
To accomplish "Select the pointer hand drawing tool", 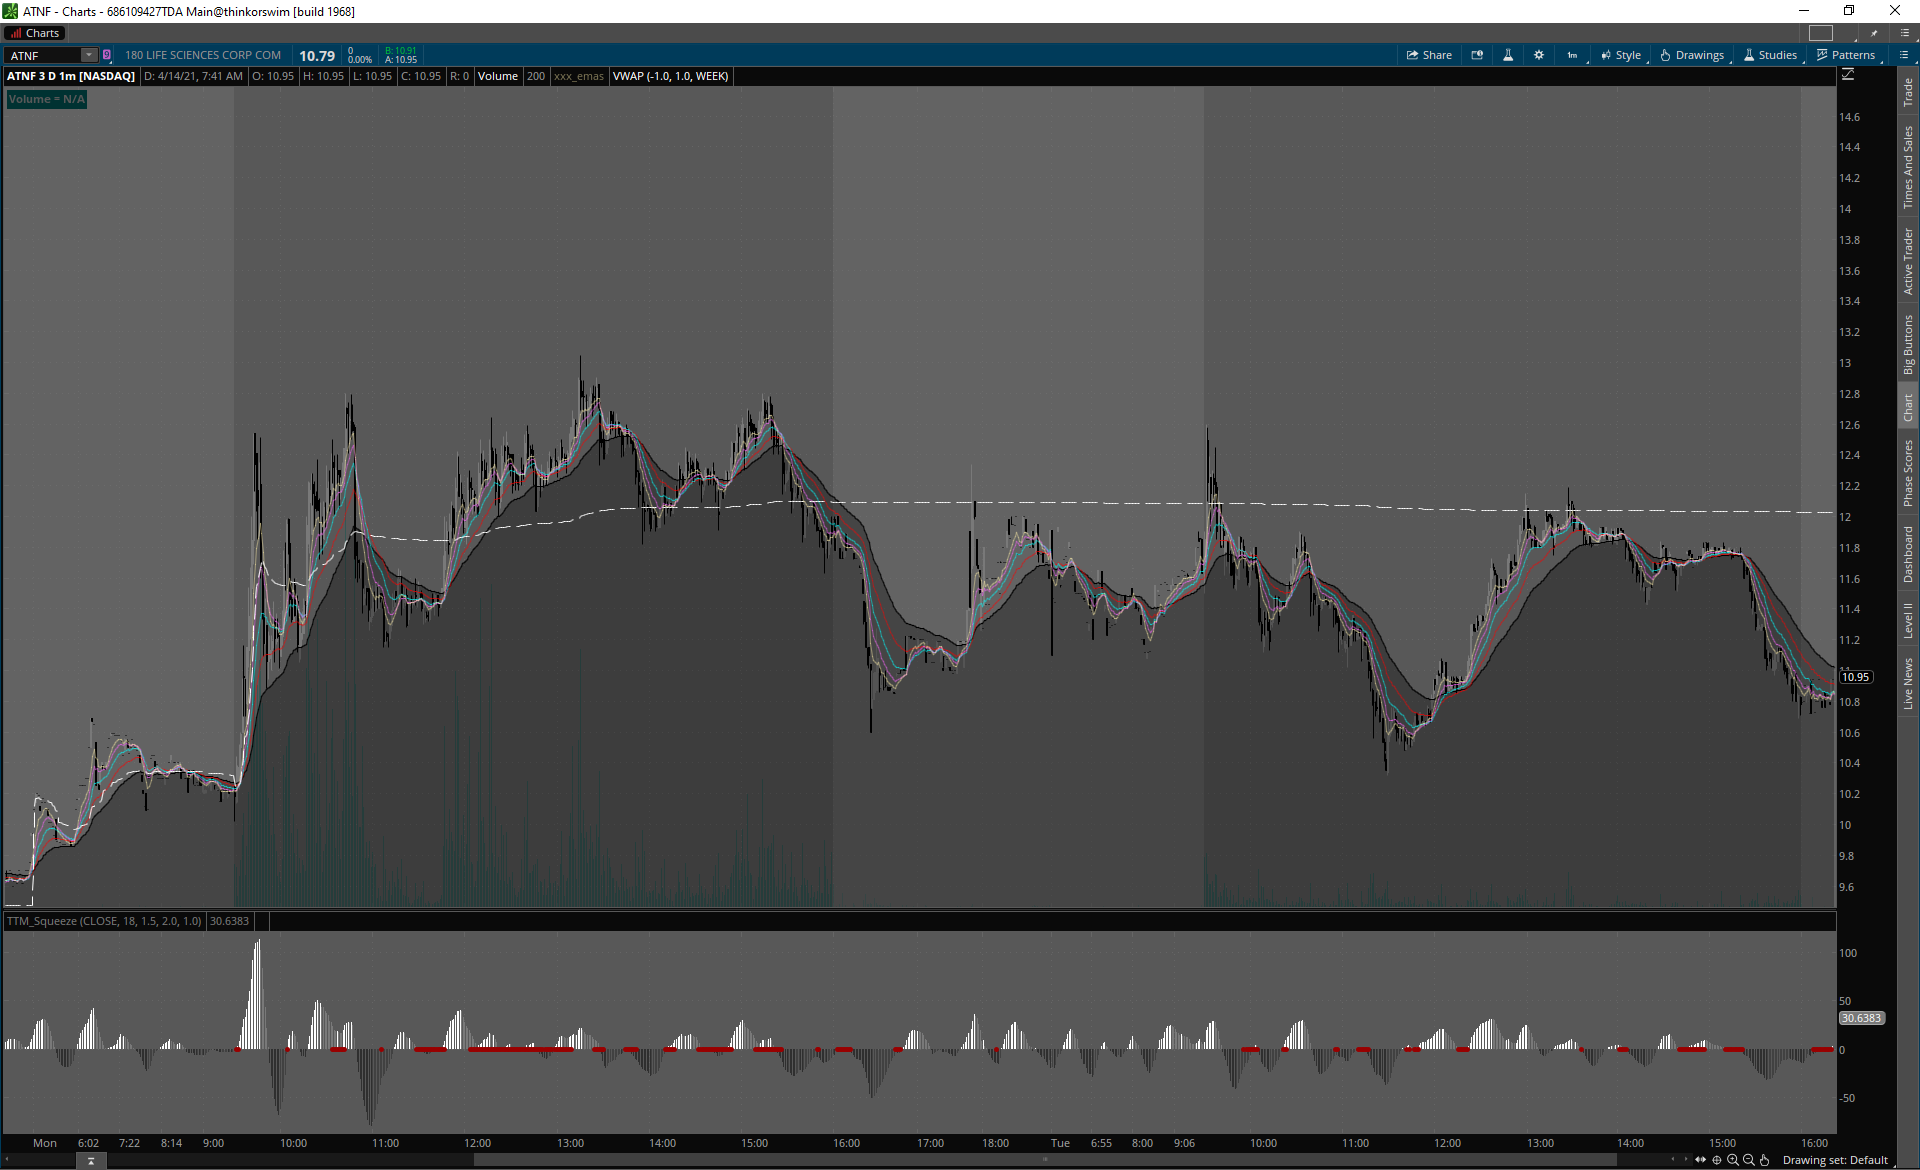I will 1765,1160.
